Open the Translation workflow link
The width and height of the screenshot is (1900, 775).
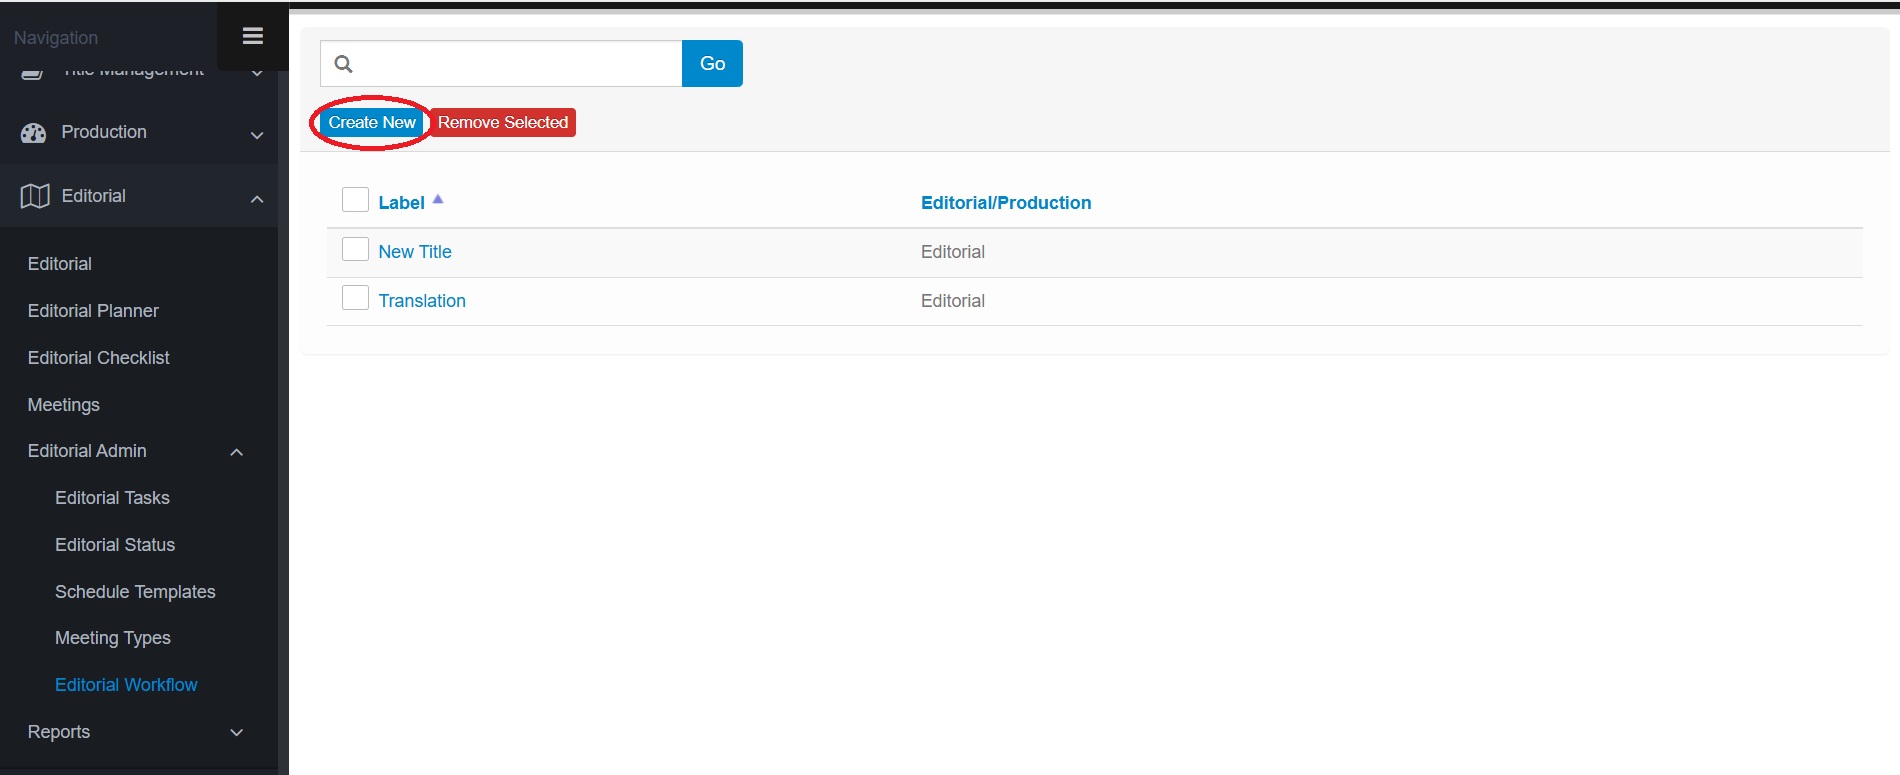pos(422,301)
